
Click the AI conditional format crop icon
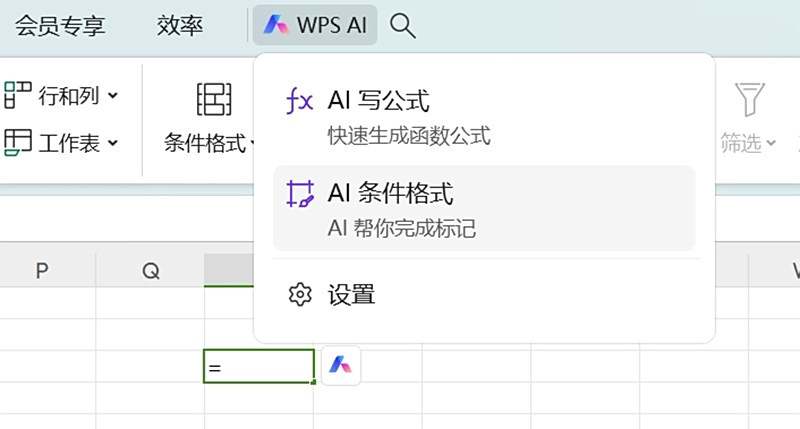pyautogui.click(x=300, y=194)
